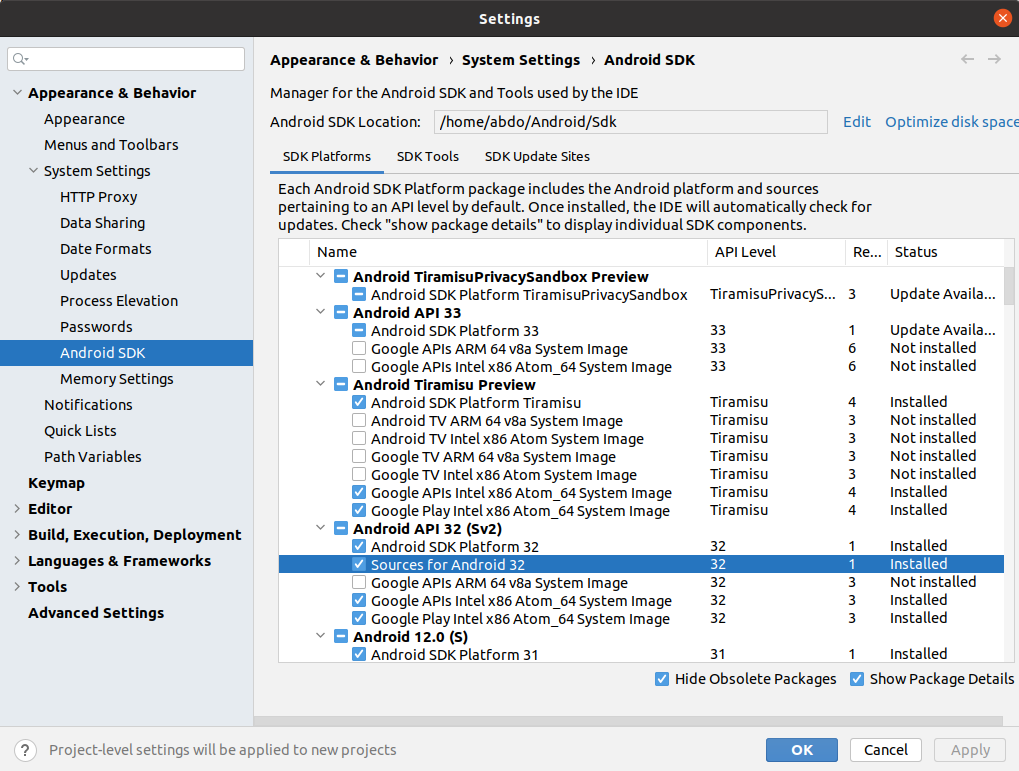Open Advanced Settings page
This screenshot has width=1019, height=771.
[96, 613]
